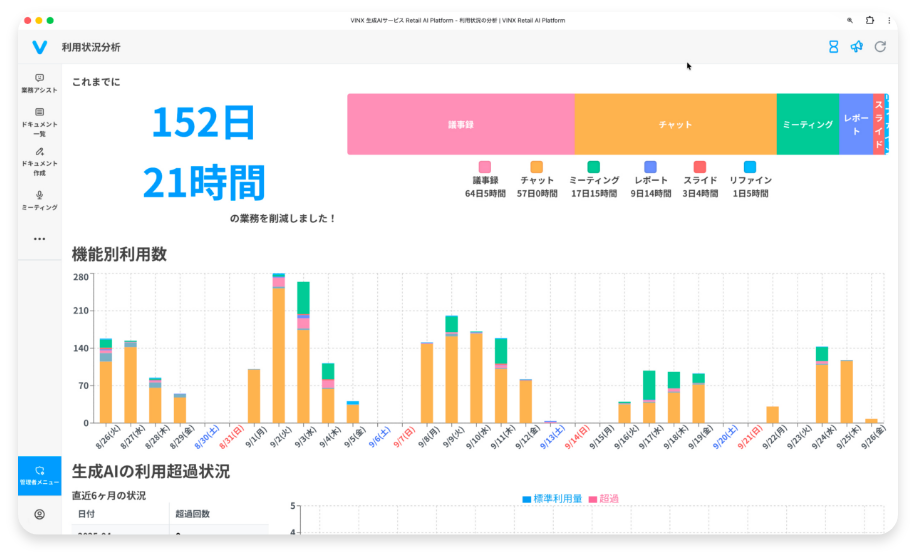The image size is (916, 559).
Task: Click the チャット segment in usage bar
Action: [x=675, y=125]
